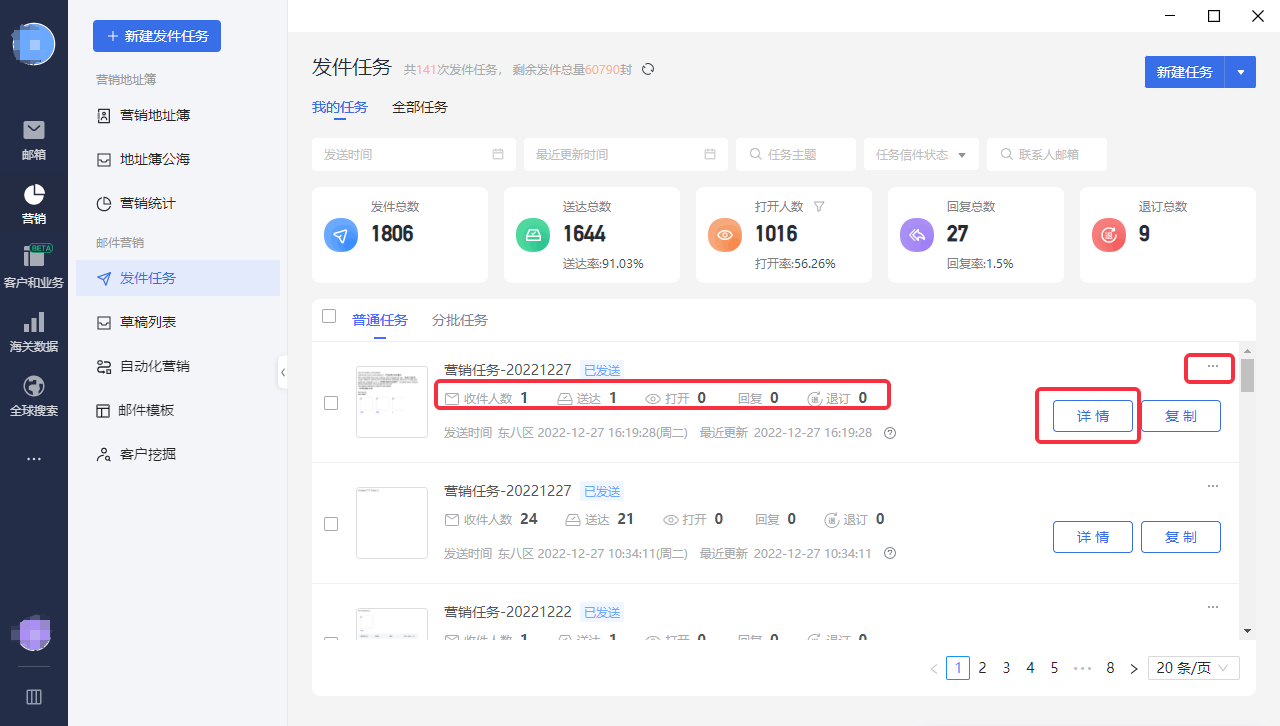This screenshot has width=1280, height=726.
Task: Switch to the 分批任务 tab
Action: point(460,320)
